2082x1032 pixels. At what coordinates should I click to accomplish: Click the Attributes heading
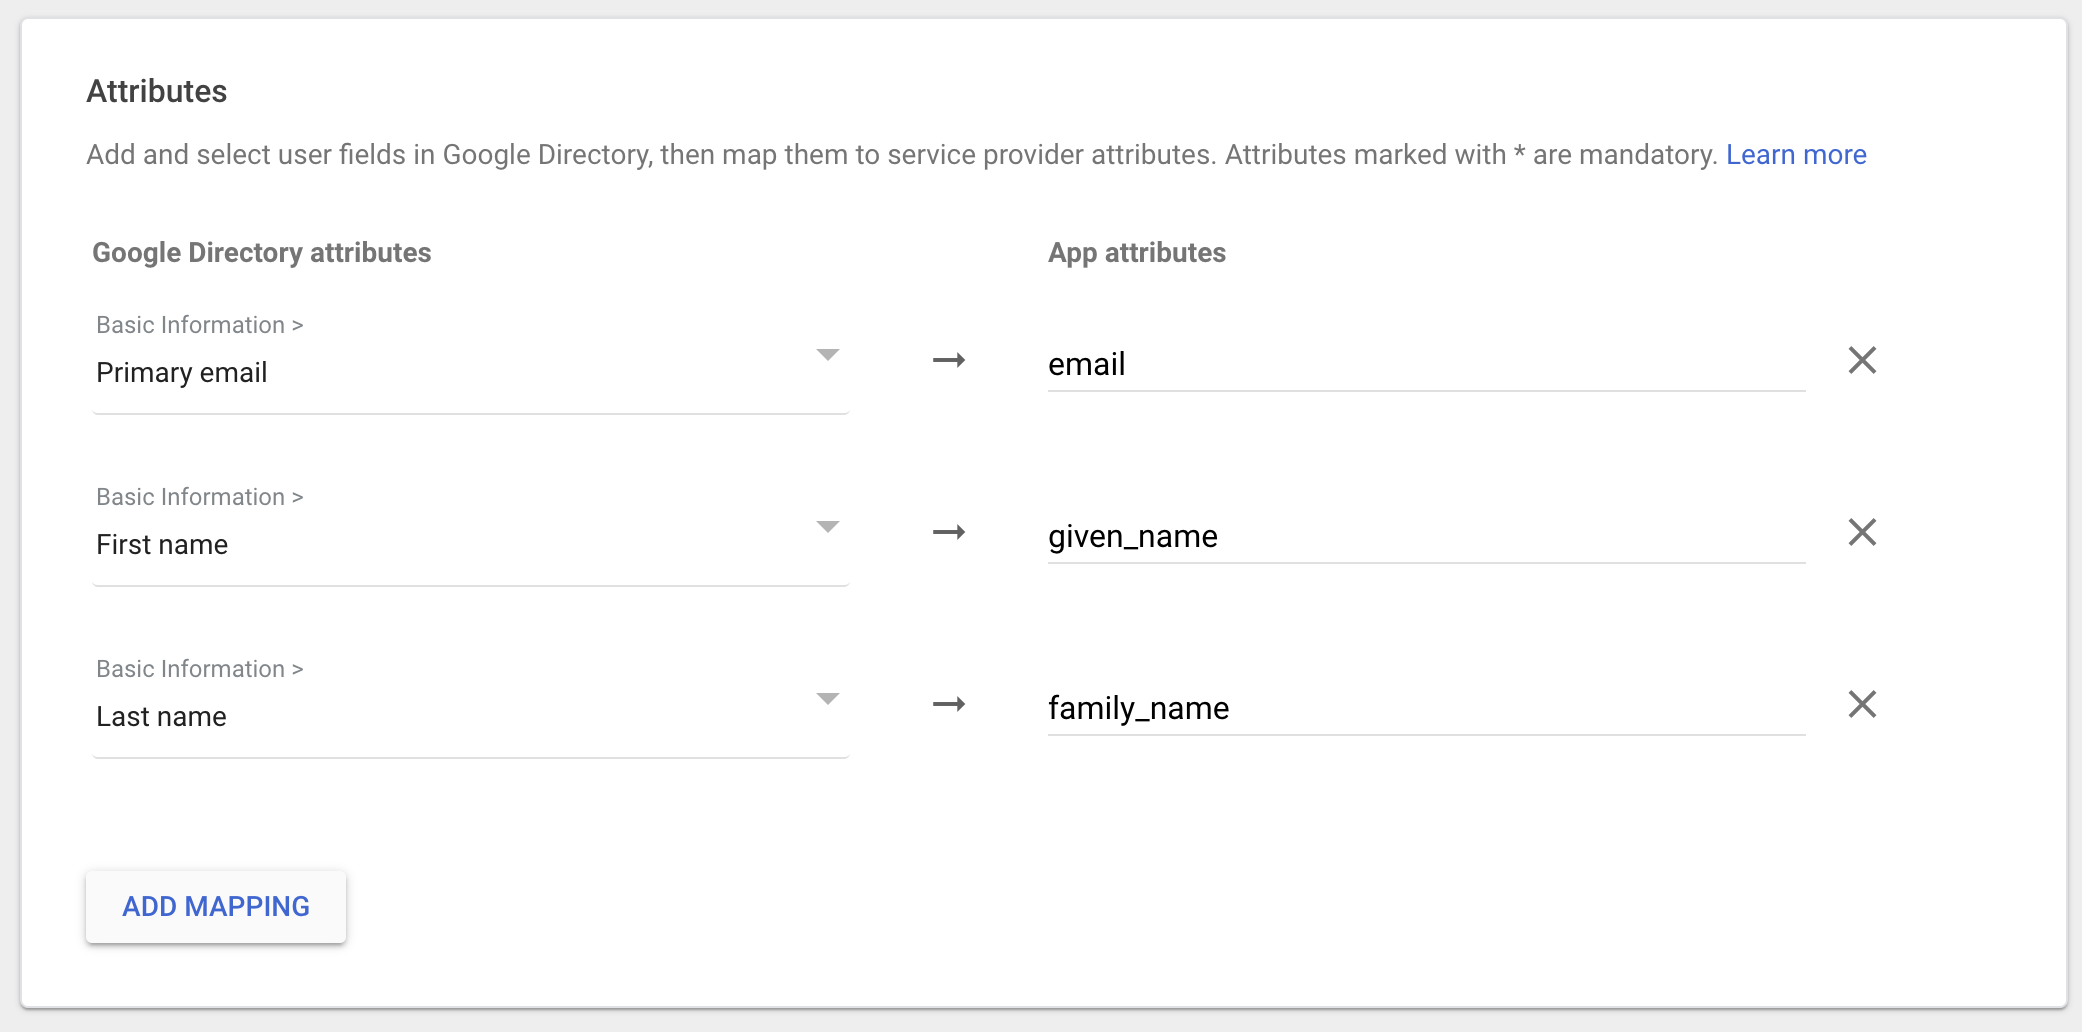point(157,91)
